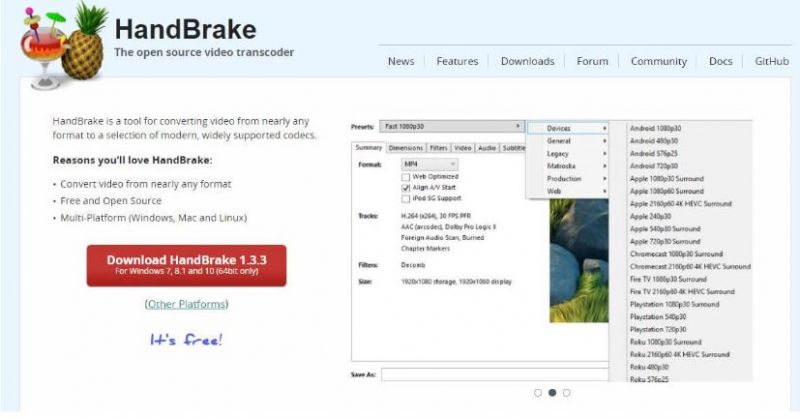Go to the Downloads navigation item
The image size is (800, 419).
click(x=527, y=61)
